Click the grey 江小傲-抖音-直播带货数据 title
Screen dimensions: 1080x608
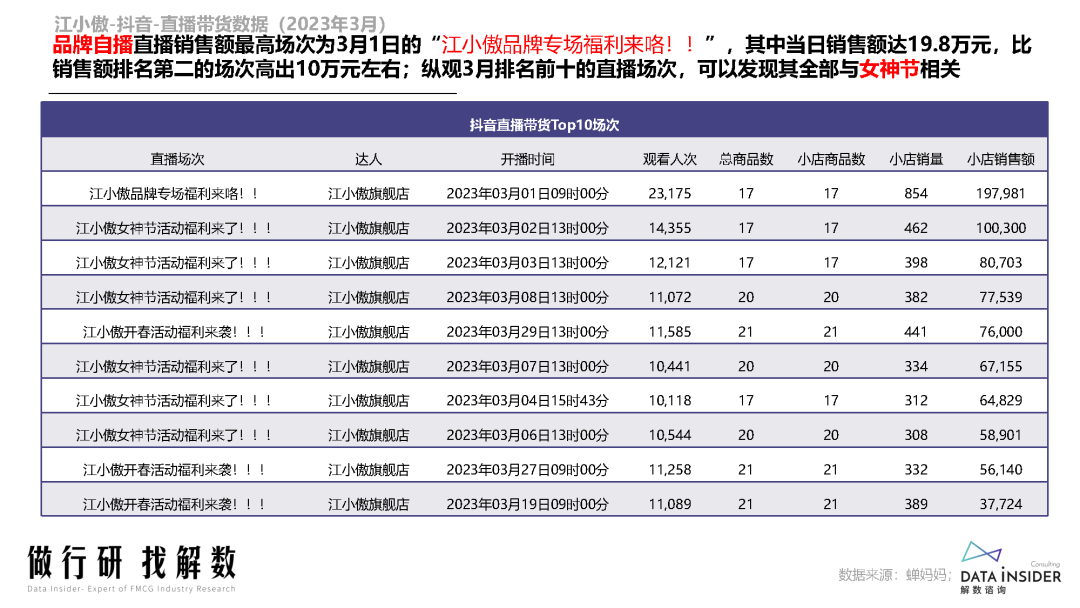(220, 24)
